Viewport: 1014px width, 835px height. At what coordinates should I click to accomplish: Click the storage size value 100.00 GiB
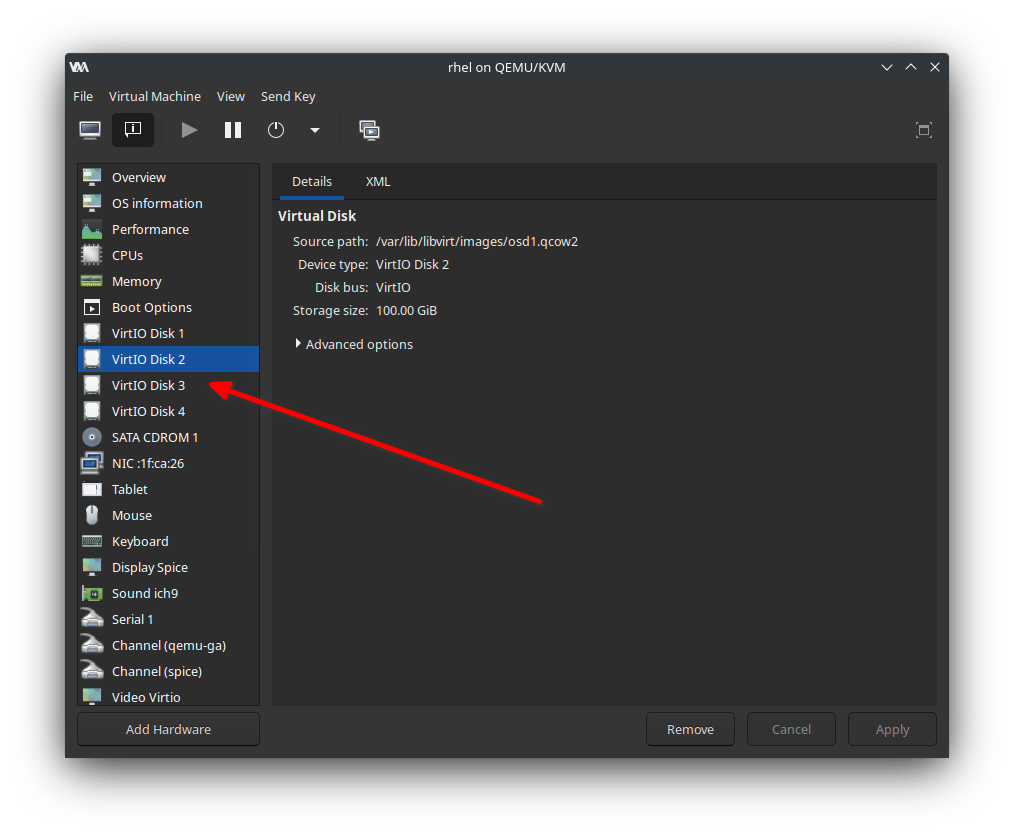pyautogui.click(x=406, y=310)
